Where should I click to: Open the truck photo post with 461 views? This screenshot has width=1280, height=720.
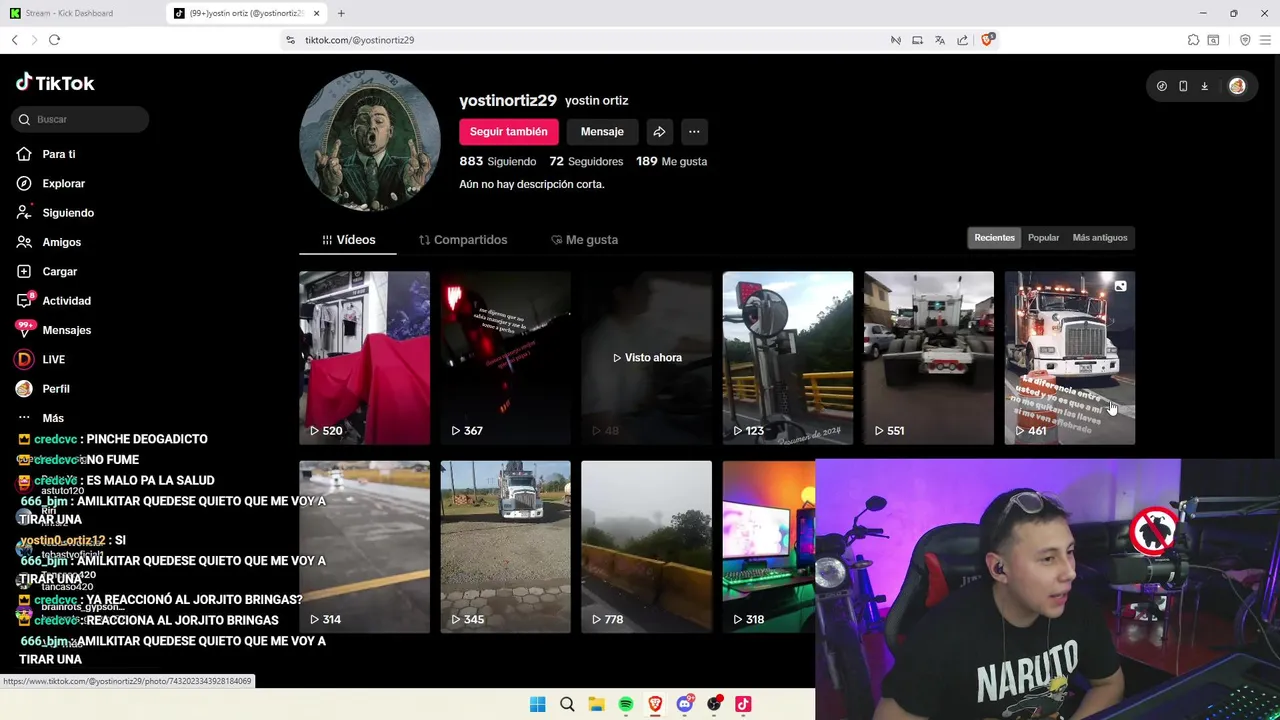click(1070, 358)
